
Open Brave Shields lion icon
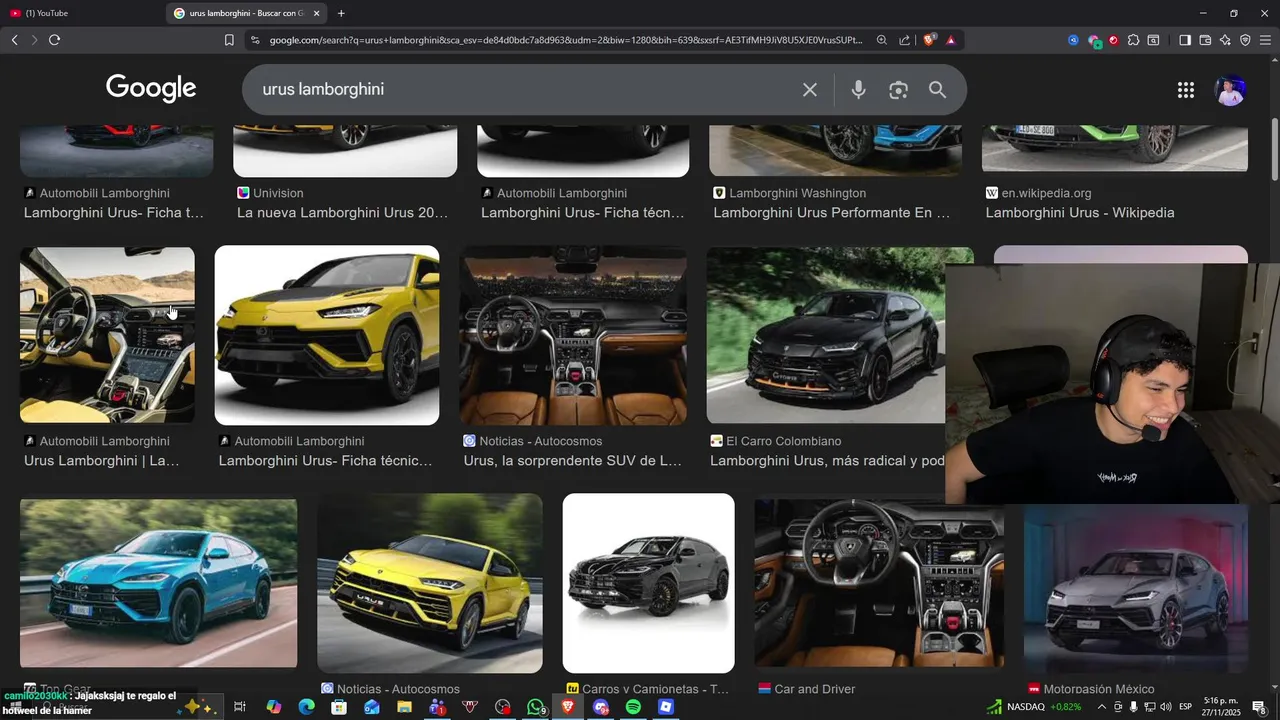click(x=930, y=40)
